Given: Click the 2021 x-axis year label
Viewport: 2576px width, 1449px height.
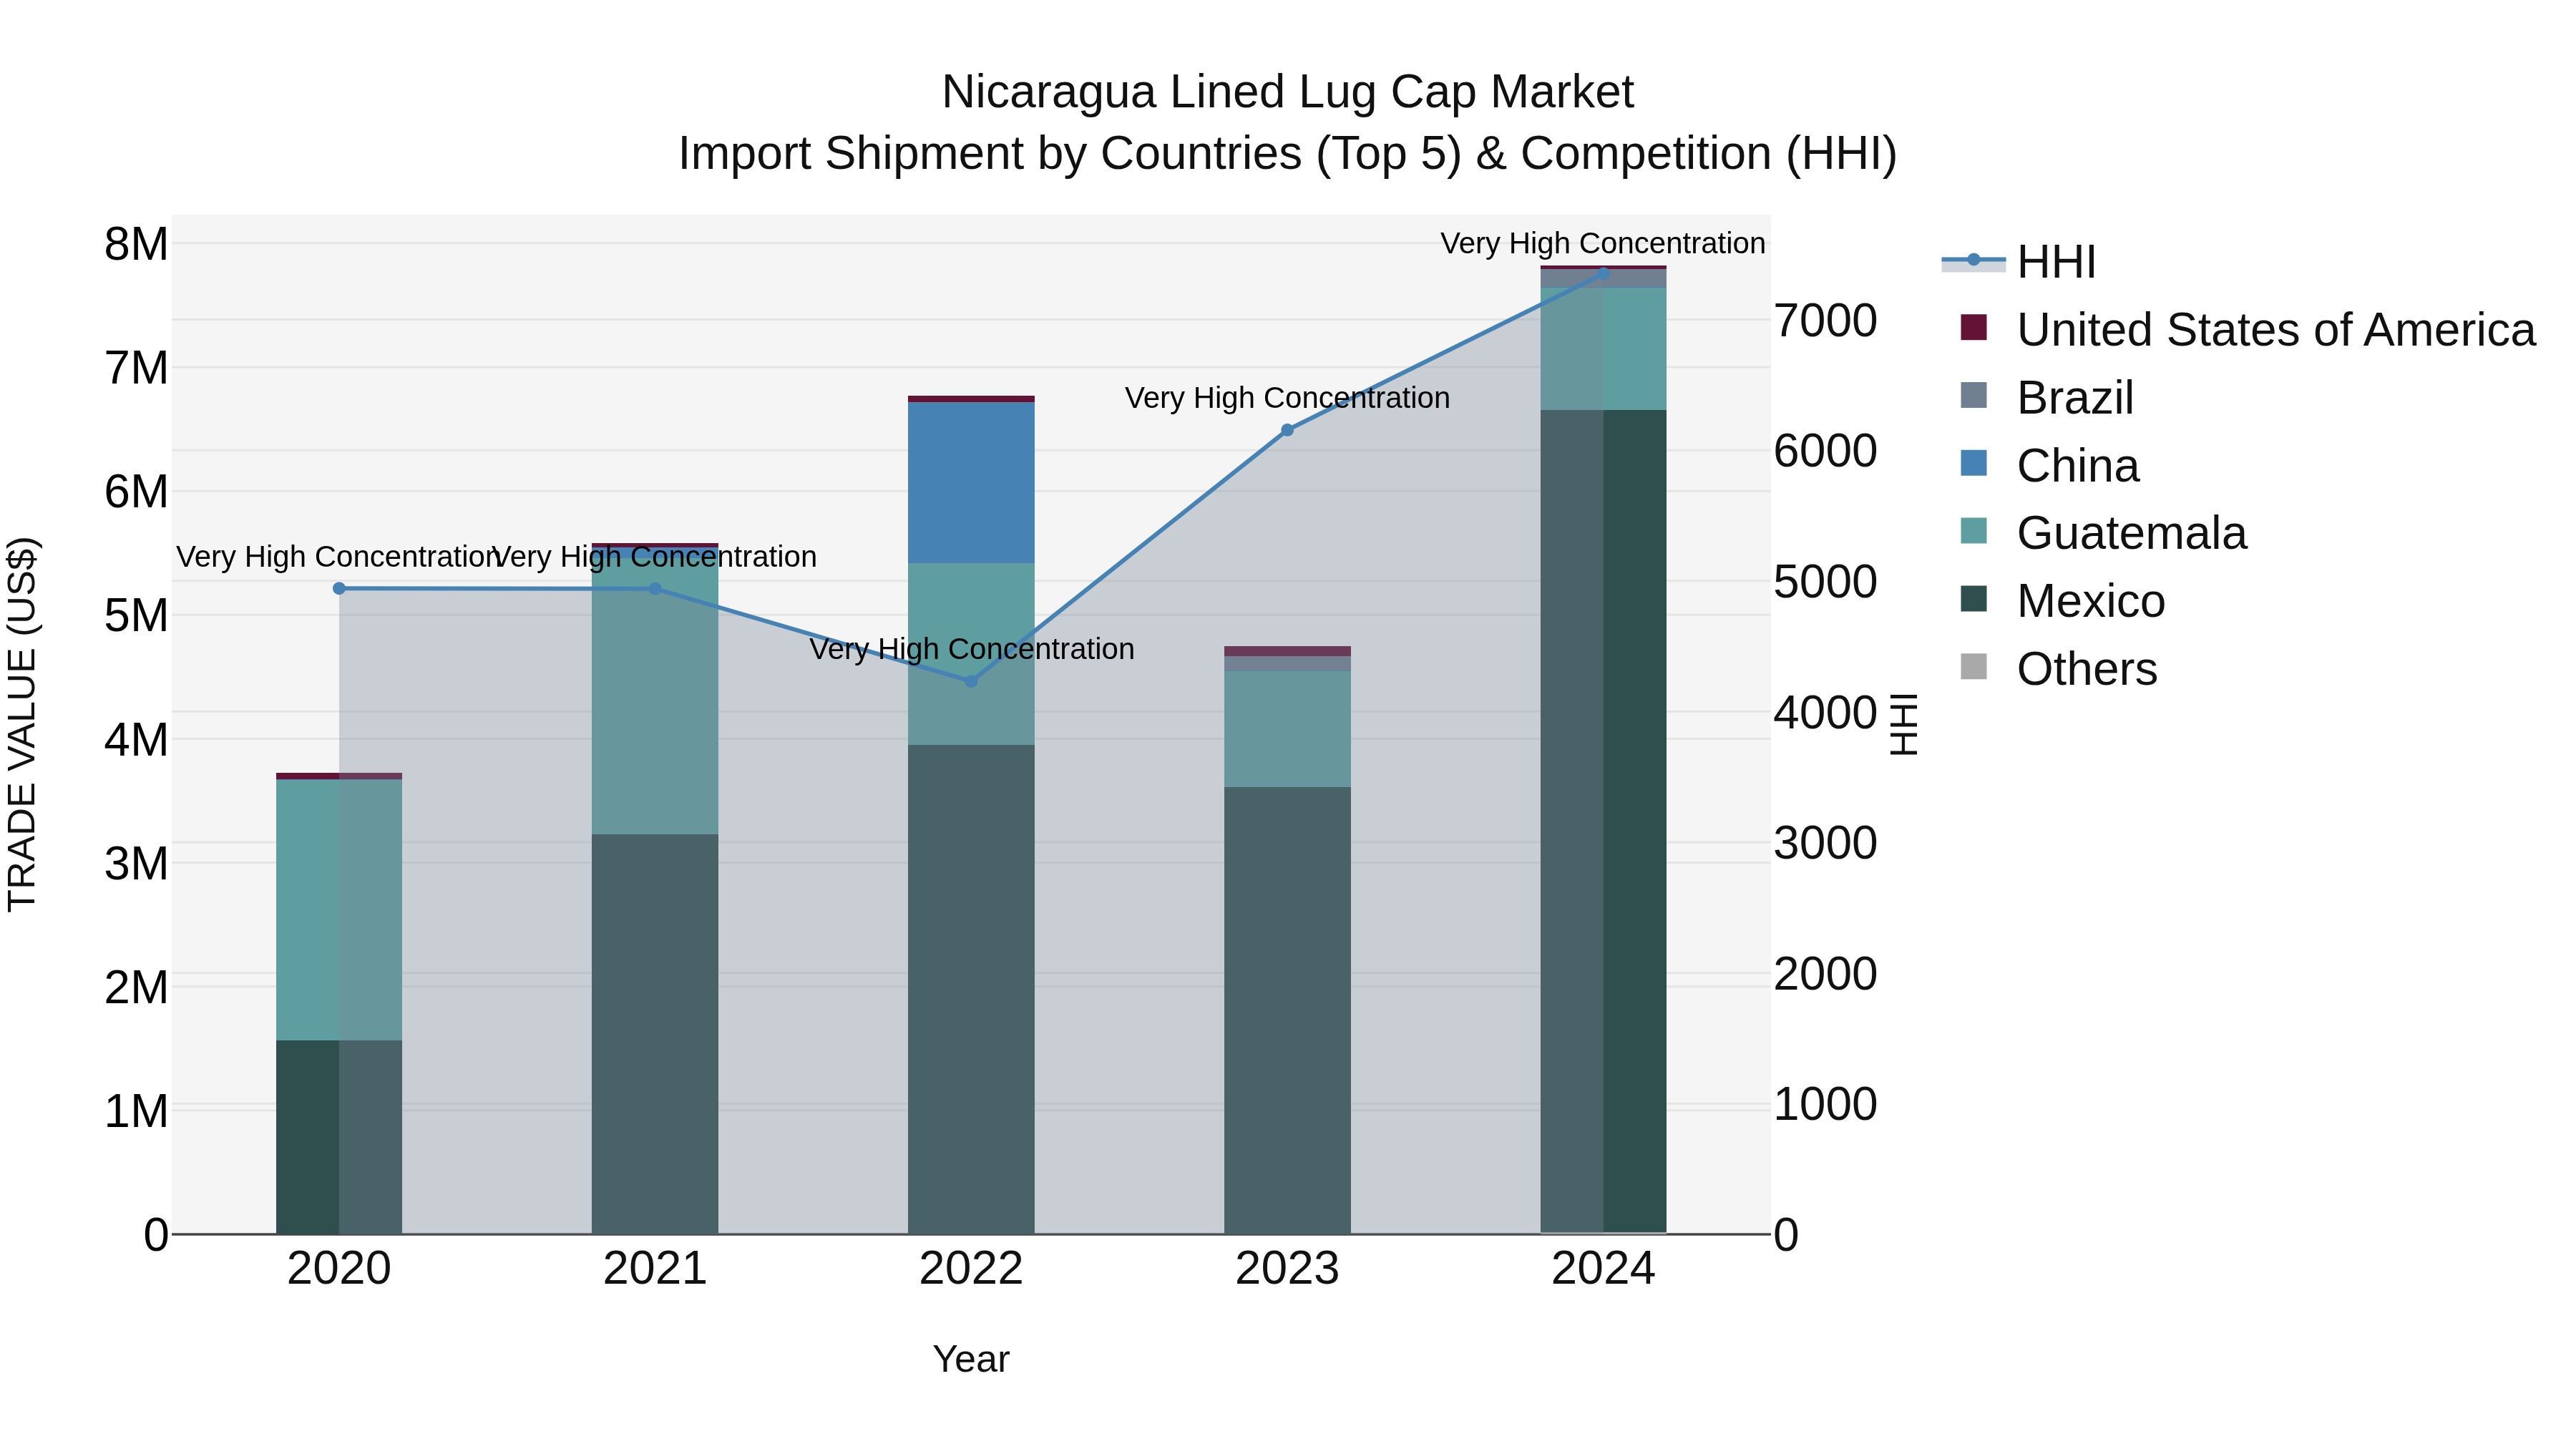Looking at the screenshot, I should pos(655,1269).
